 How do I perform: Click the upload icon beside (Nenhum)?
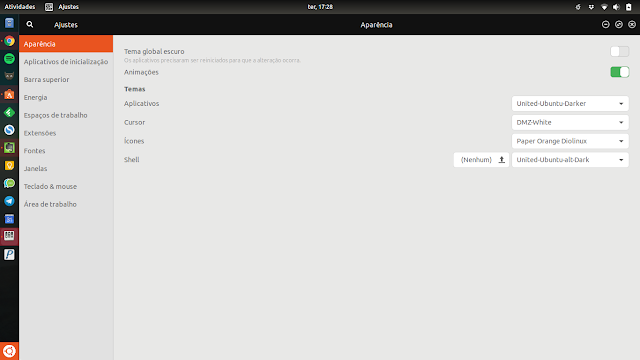click(x=502, y=160)
